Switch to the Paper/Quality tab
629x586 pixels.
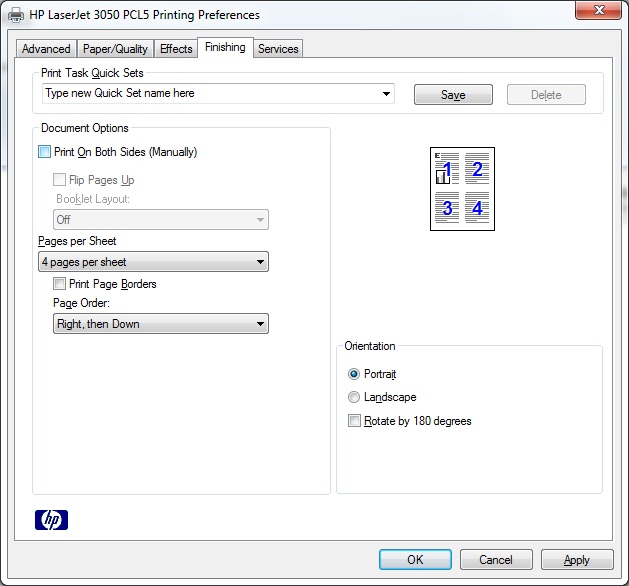pyautogui.click(x=115, y=49)
